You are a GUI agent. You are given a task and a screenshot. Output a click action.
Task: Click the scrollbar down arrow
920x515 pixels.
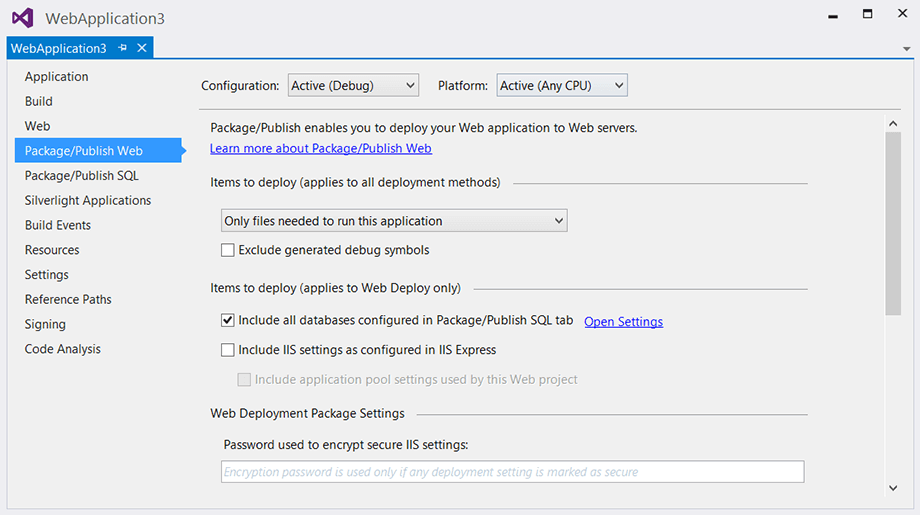coord(893,488)
